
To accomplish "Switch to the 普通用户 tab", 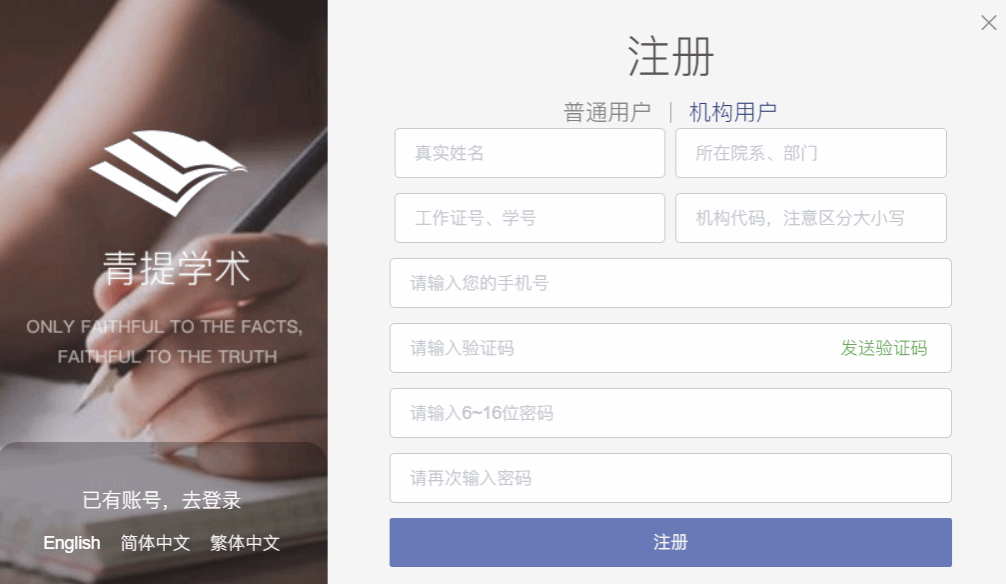I will pyautogui.click(x=607, y=112).
